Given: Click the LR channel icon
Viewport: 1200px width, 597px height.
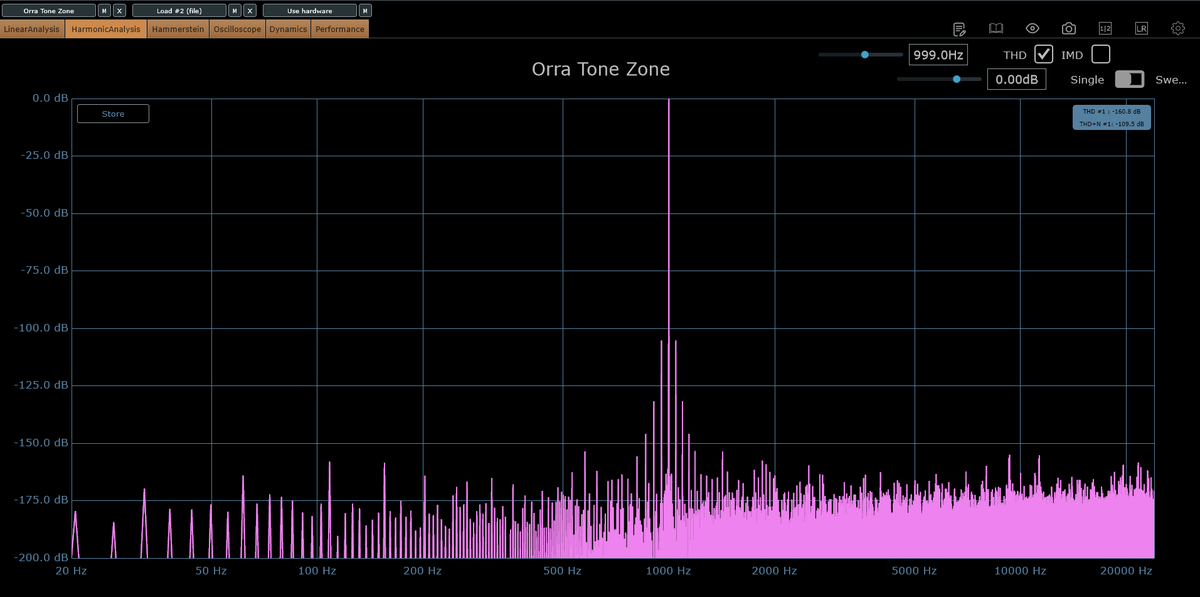Looking at the screenshot, I should tap(1141, 29).
